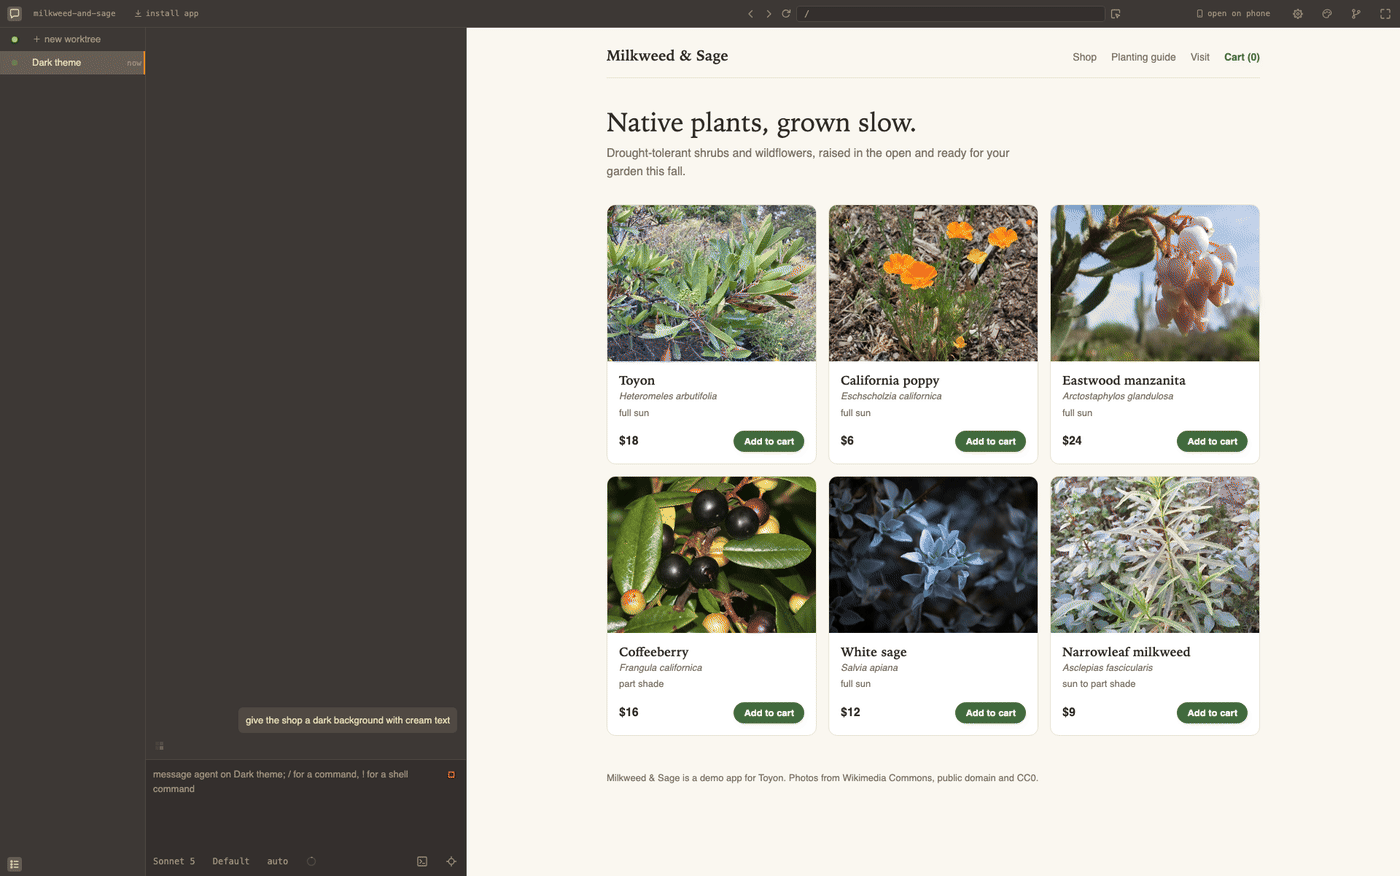Click the milkweed-and-sage project name
This screenshot has width=1400, height=876.
pyautogui.click(x=74, y=14)
